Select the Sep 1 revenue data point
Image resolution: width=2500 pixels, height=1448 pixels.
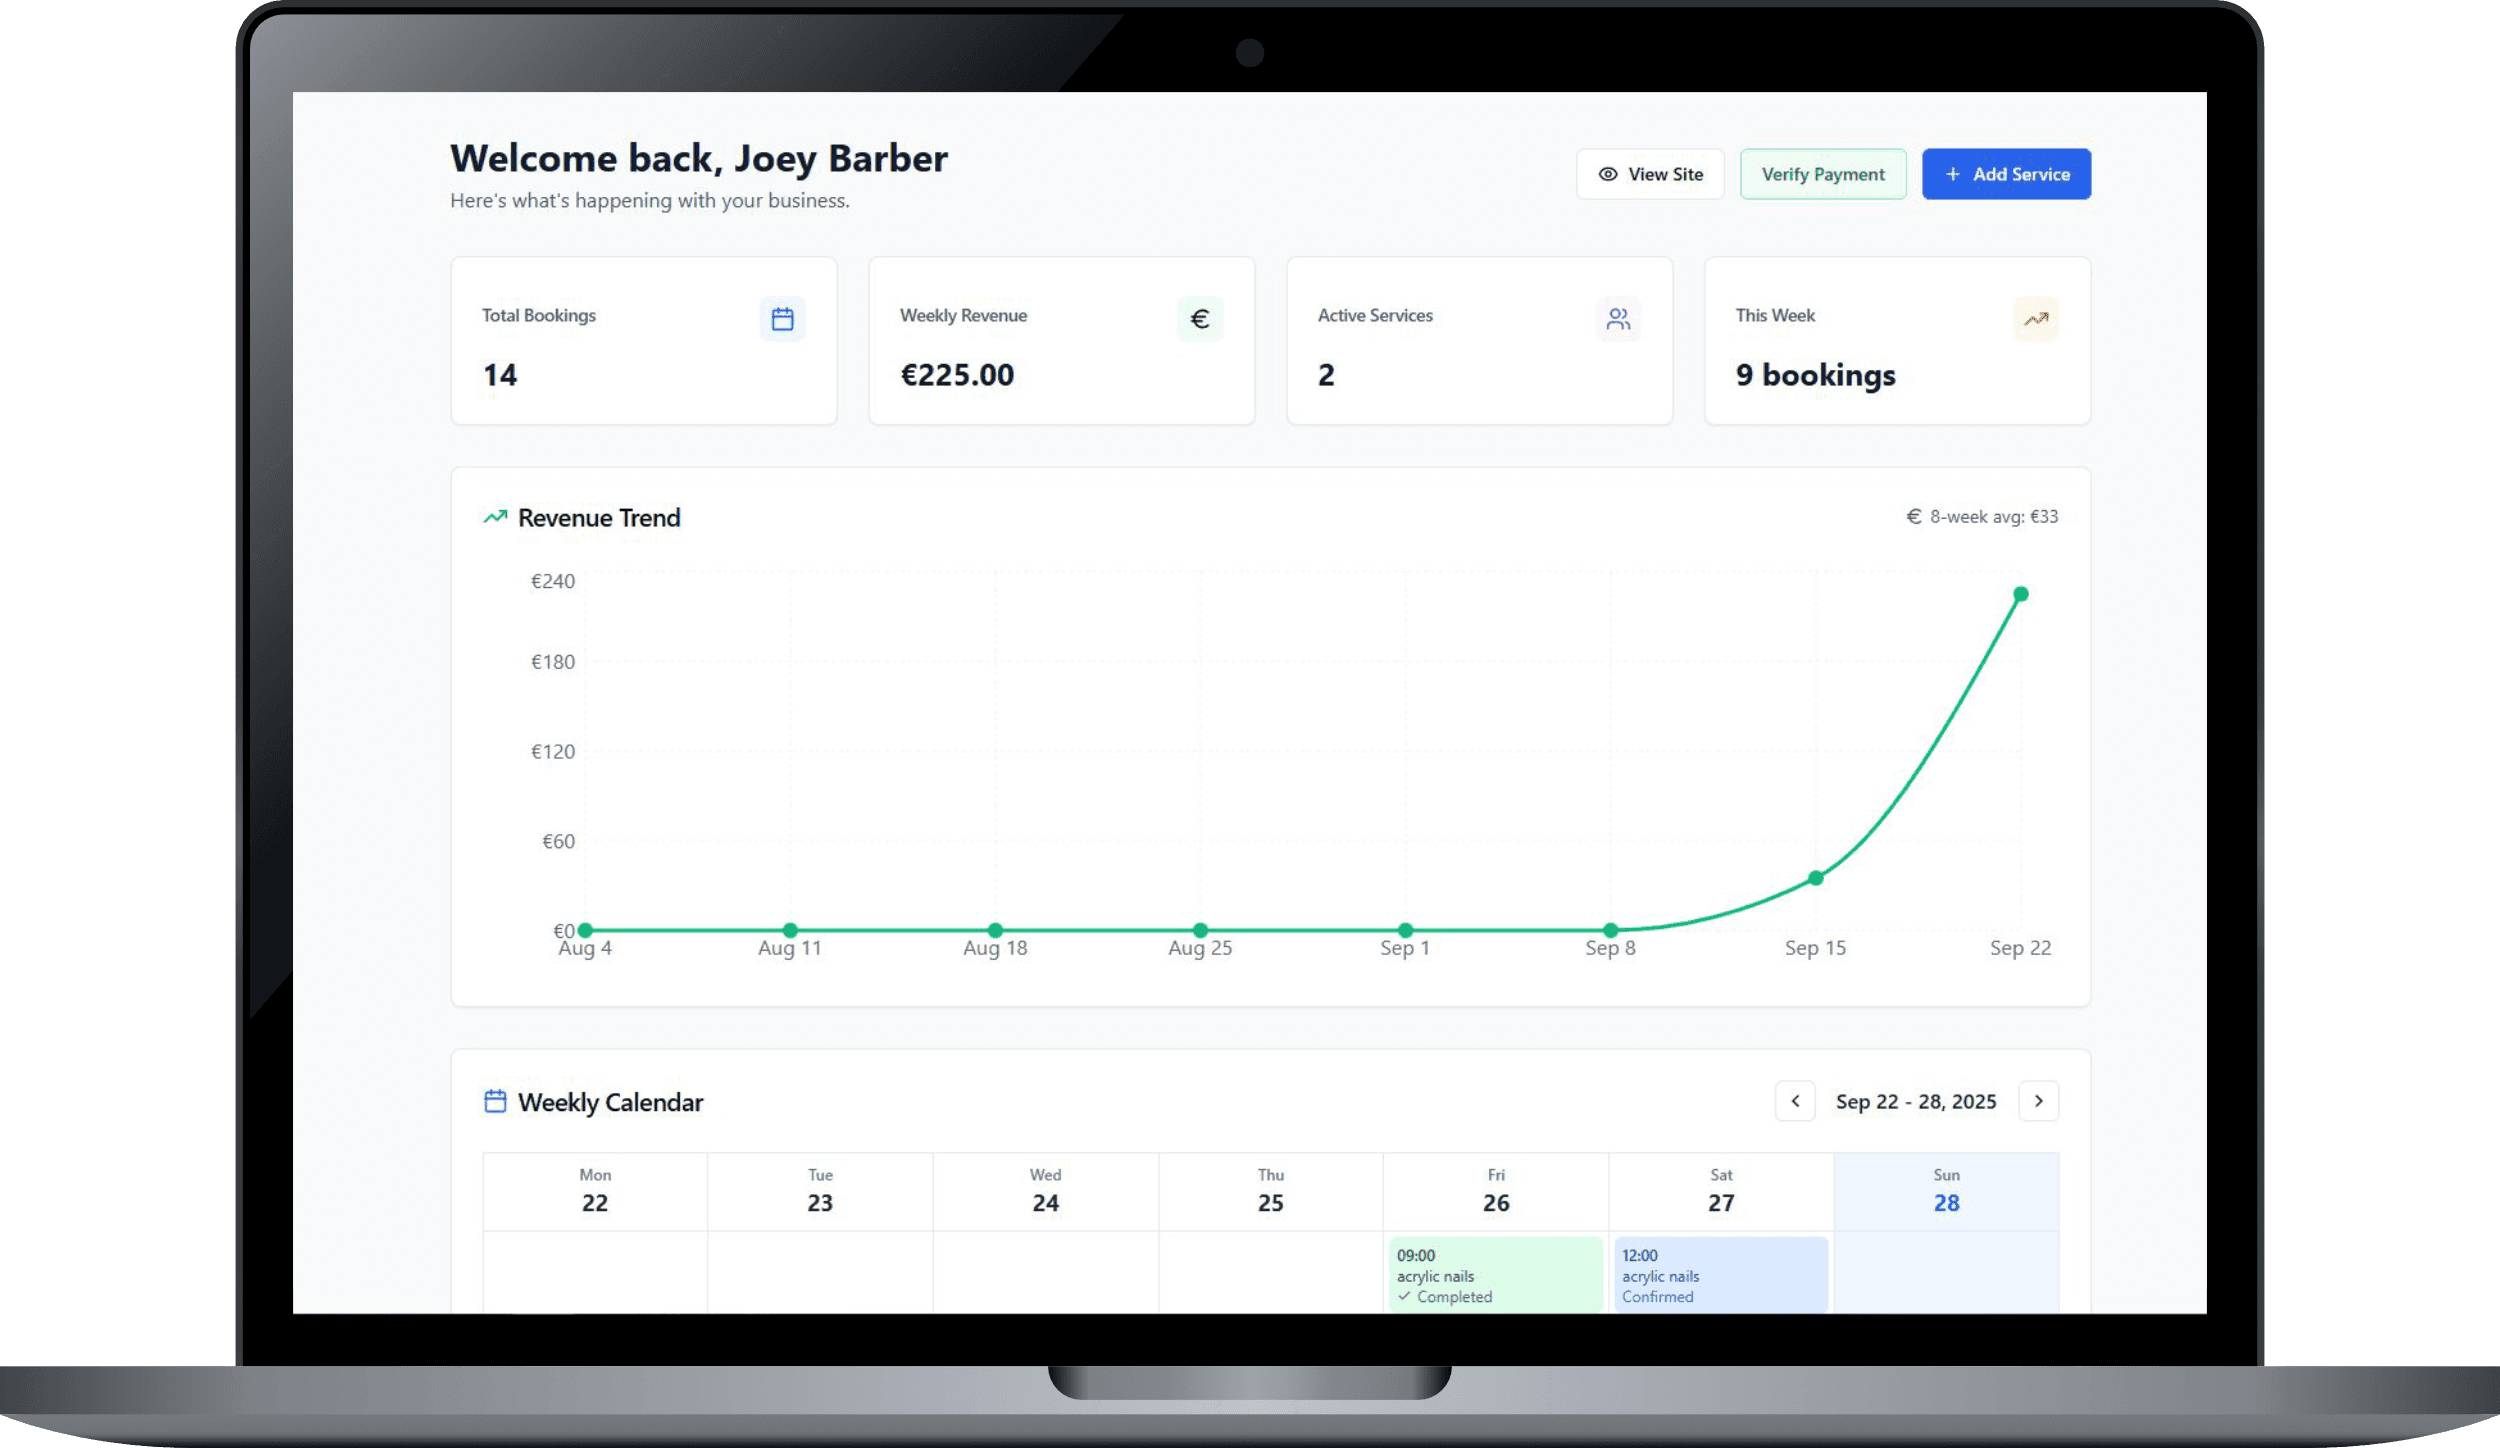[x=1405, y=930]
